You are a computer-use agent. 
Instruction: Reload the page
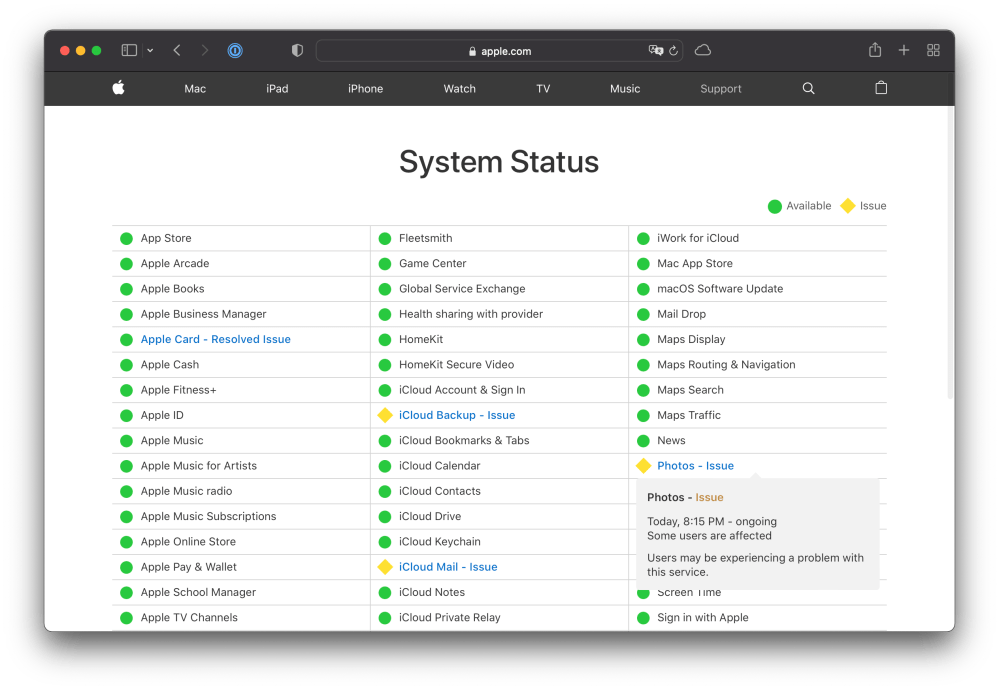coord(674,50)
